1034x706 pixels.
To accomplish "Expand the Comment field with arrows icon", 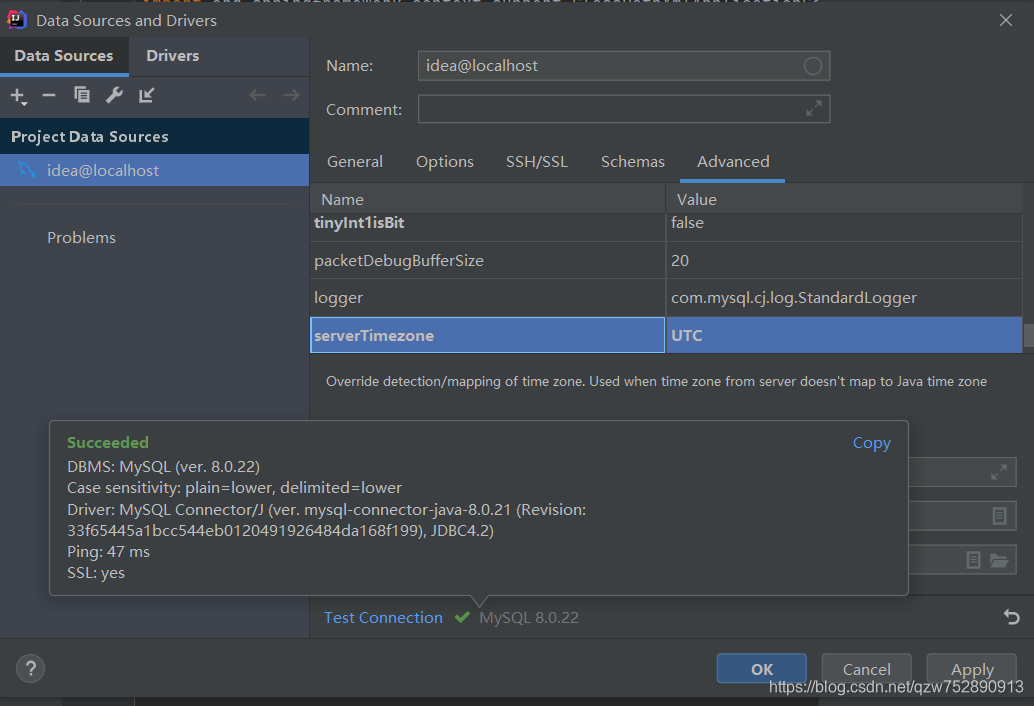I will click(814, 108).
